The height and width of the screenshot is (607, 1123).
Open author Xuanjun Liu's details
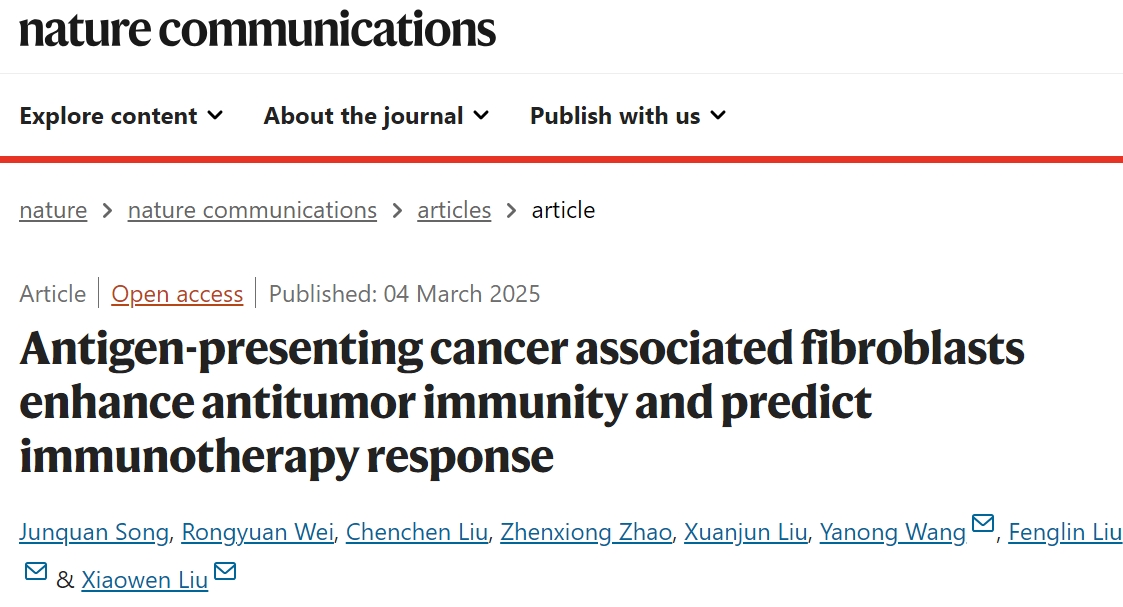[746, 533]
